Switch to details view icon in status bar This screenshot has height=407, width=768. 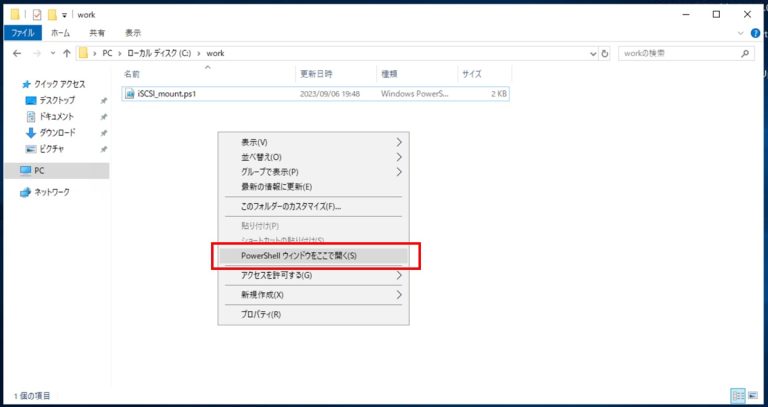coord(738,395)
